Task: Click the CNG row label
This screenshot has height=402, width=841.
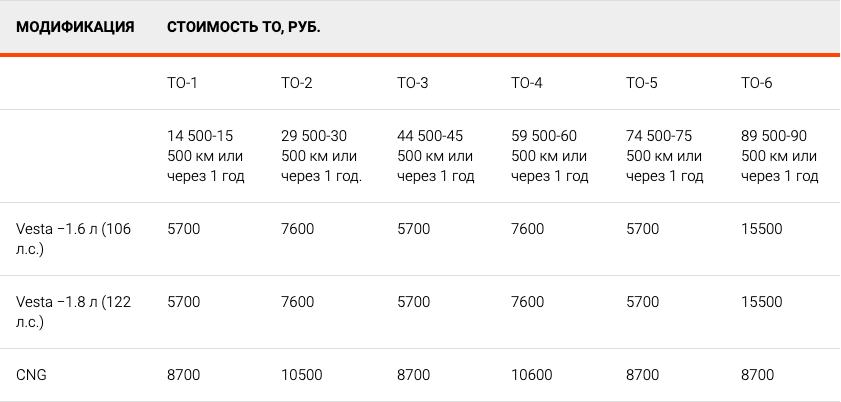Action: click(31, 375)
